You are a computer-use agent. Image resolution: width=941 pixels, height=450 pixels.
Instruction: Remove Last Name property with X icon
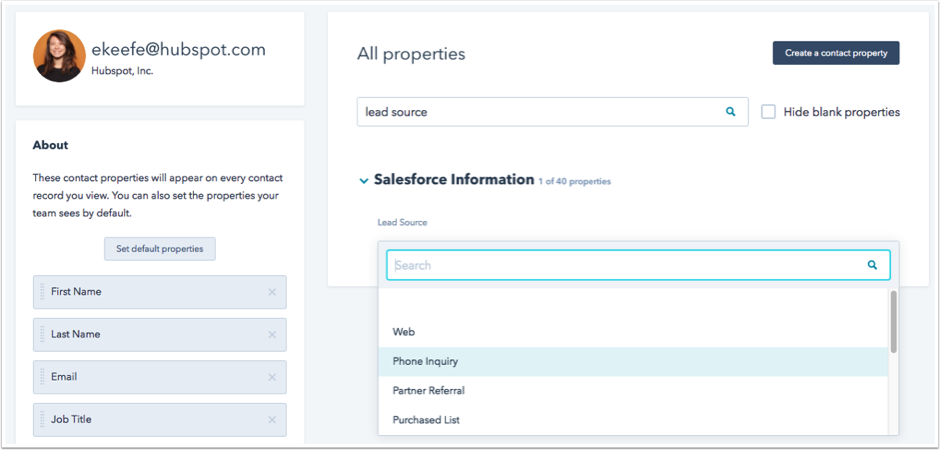272,335
